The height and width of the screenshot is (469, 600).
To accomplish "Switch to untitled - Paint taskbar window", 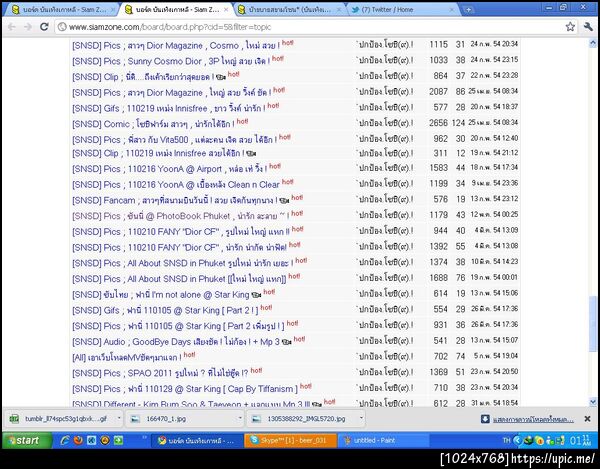I will coord(383,440).
